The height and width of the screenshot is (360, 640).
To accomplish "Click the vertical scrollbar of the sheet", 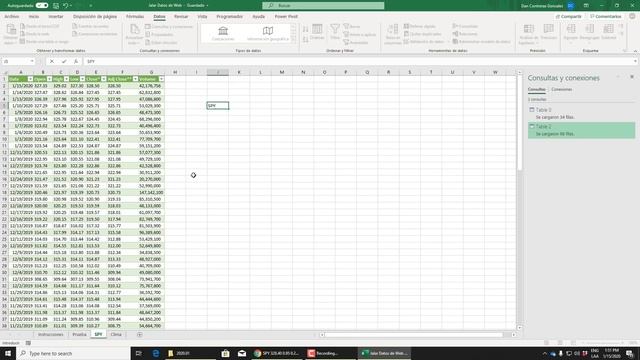I will pyautogui.click(x=520, y=122).
